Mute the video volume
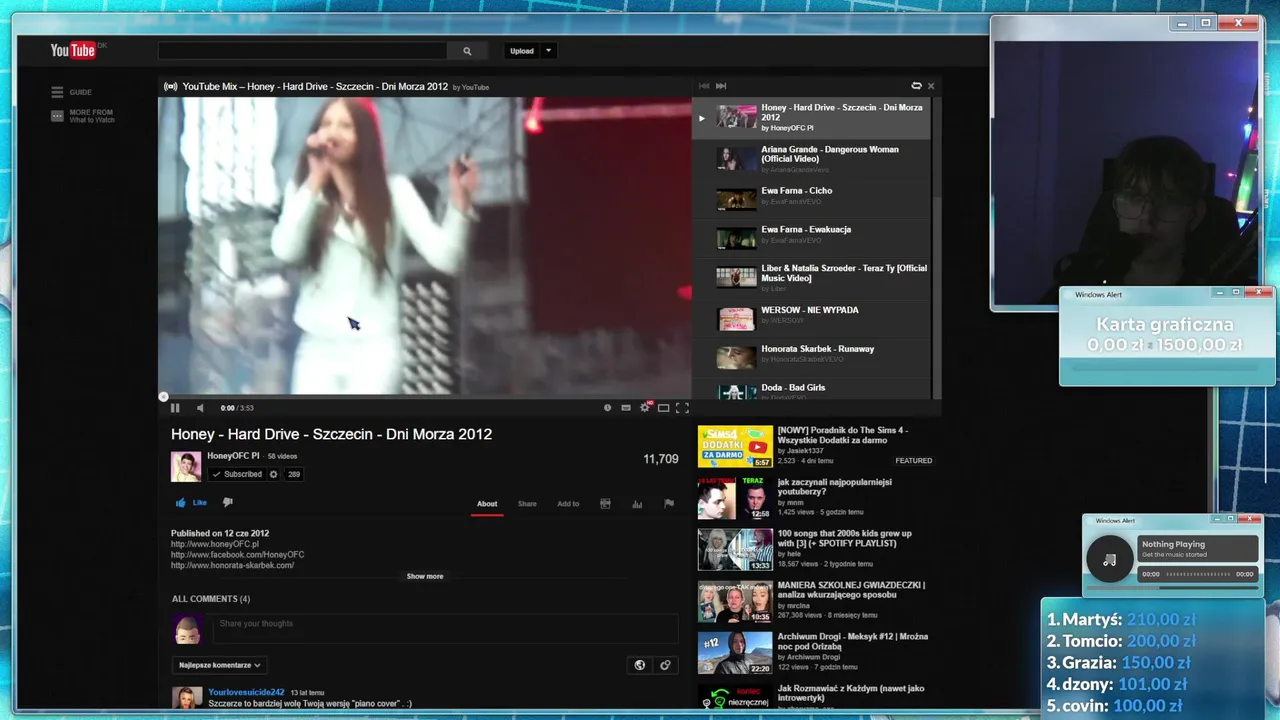The width and height of the screenshot is (1280, 720). tap(200, 408)
